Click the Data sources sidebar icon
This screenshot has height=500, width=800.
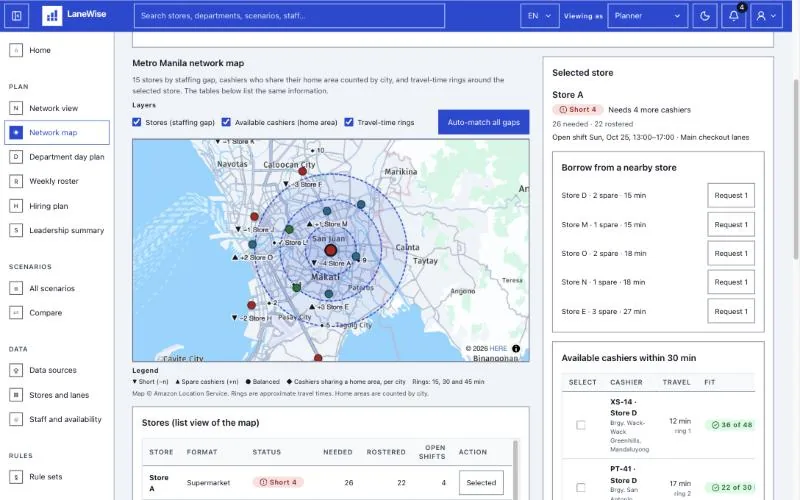coord(16,370)
